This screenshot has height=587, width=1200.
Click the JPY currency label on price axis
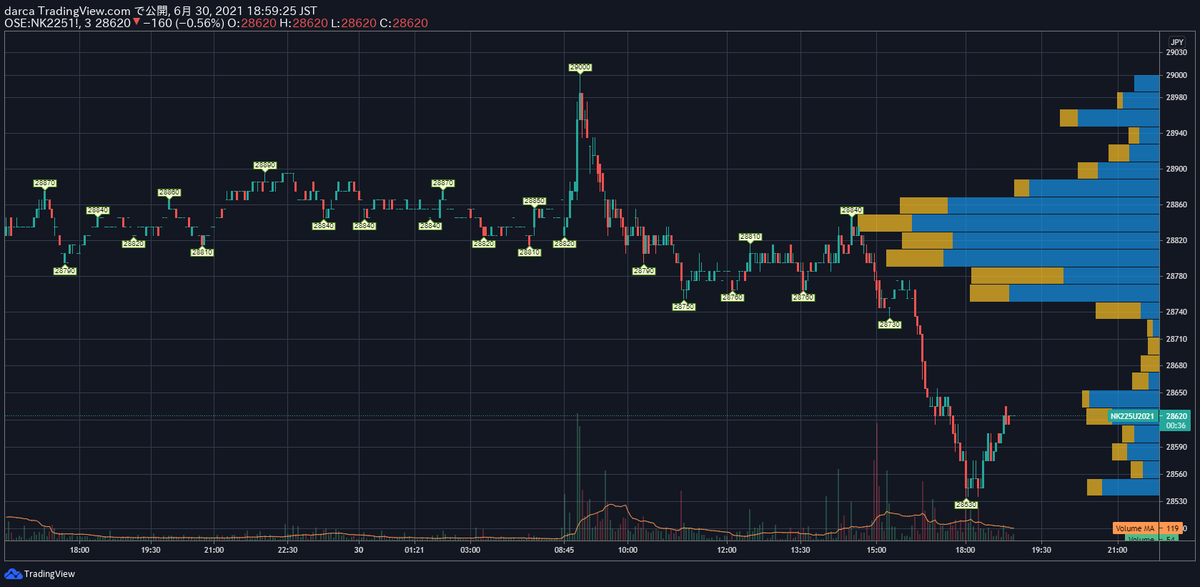pos(1176,42)
